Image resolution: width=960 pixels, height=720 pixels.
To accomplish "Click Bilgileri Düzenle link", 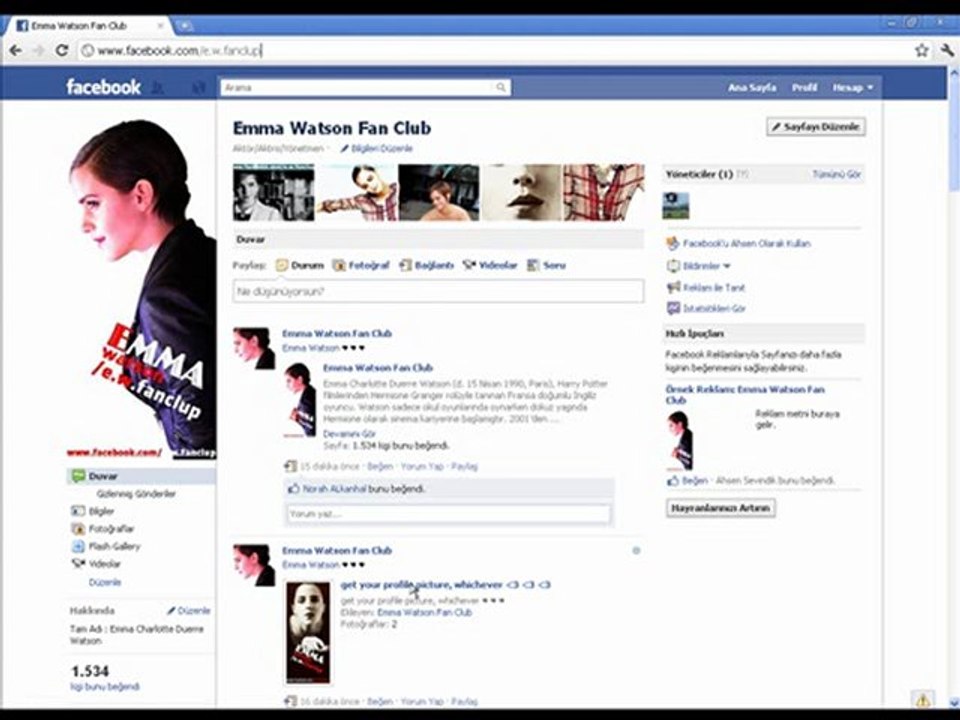I will (x=377, y=148).
